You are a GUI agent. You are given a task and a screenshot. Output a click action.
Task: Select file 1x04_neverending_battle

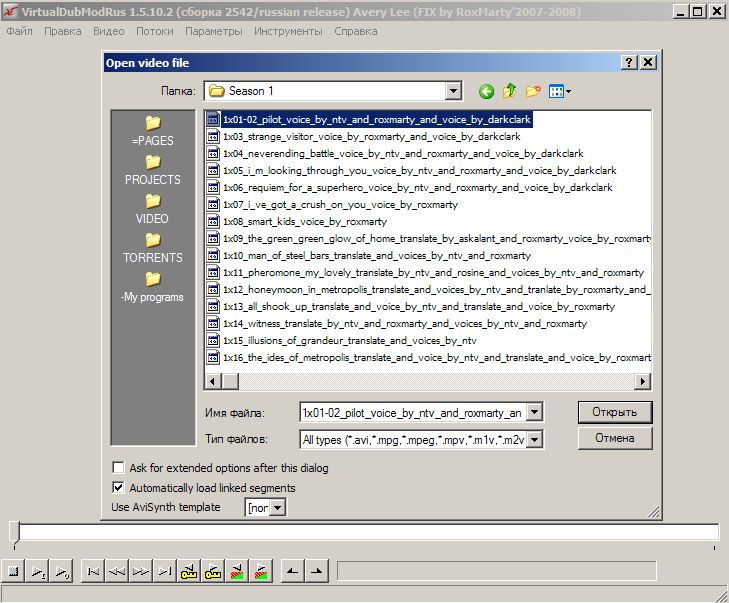click(x=403, y=153)
